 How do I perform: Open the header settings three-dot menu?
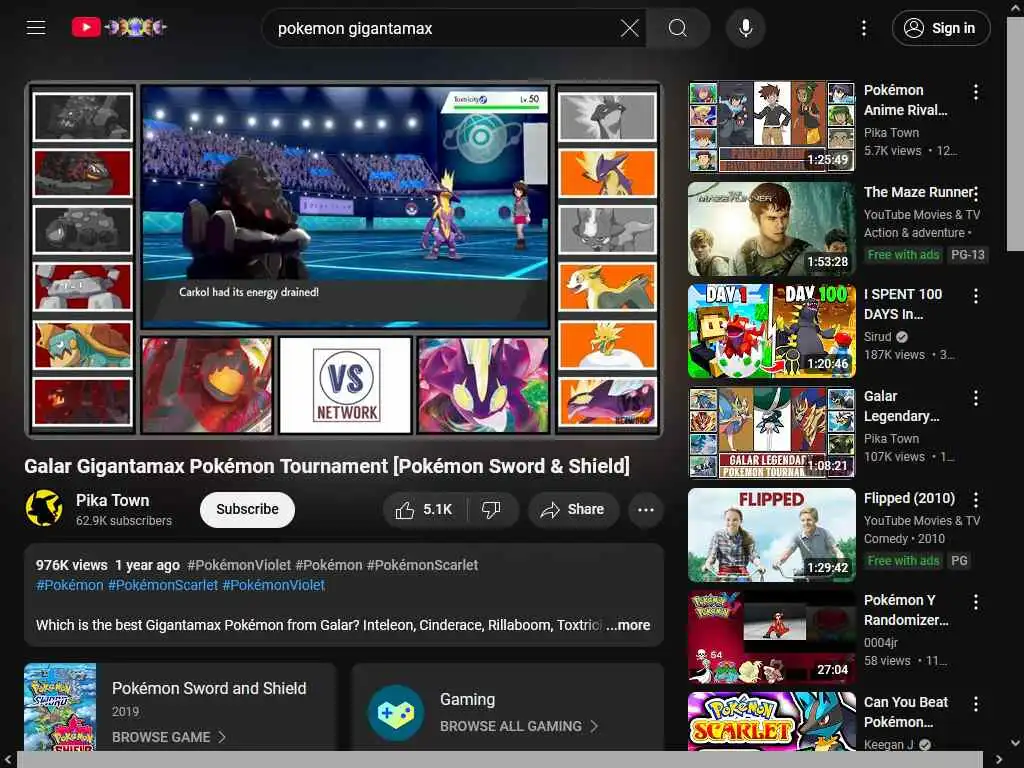(863, 28)
